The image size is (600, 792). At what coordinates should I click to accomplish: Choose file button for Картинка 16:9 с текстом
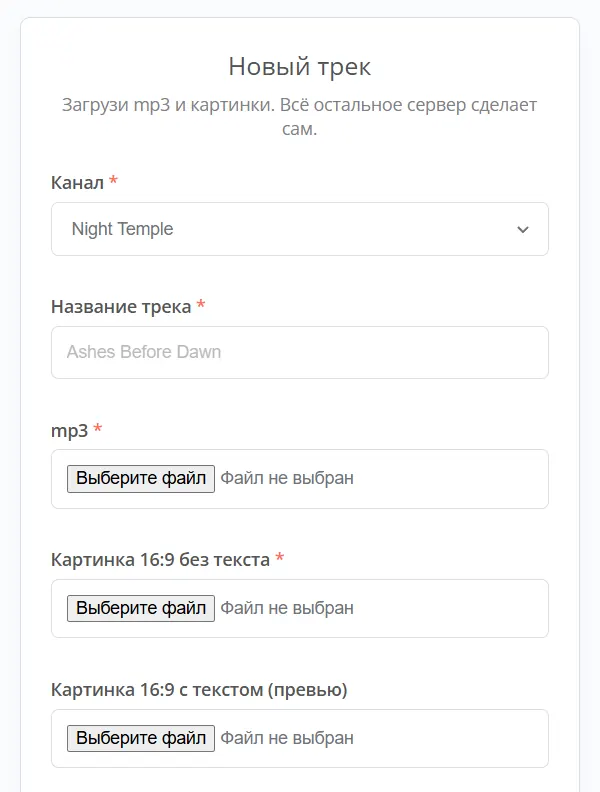click(x=141, y=738)
